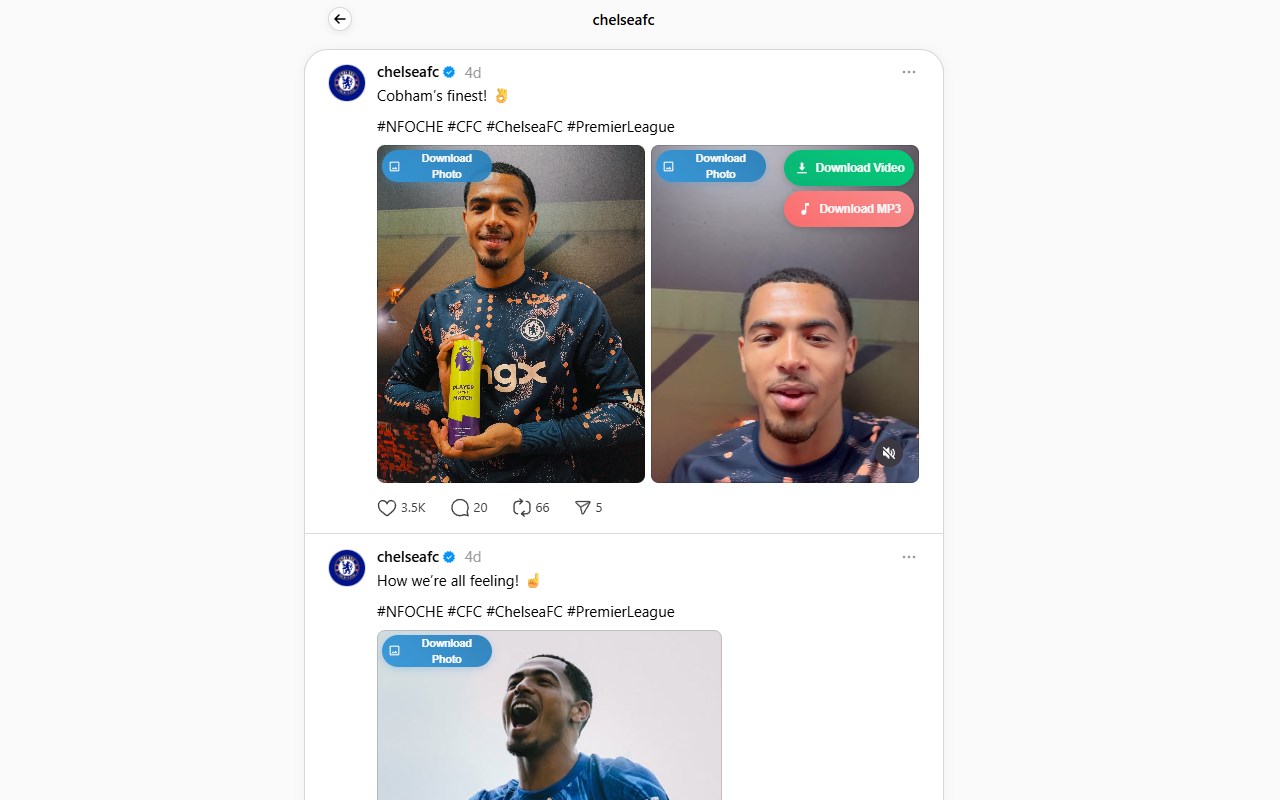Repost the Cobham's finest post
Image resolution: width=1280 pixels, height=800 pixels.
[521, 508]
